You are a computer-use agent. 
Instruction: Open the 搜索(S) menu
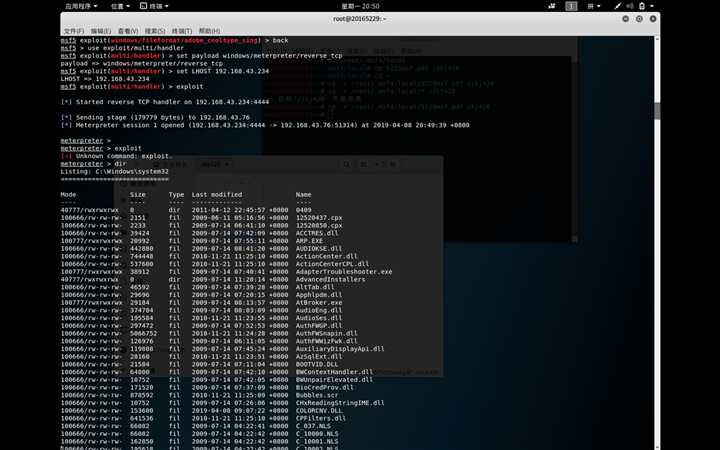pyautogui.click(x=155, y=31)
